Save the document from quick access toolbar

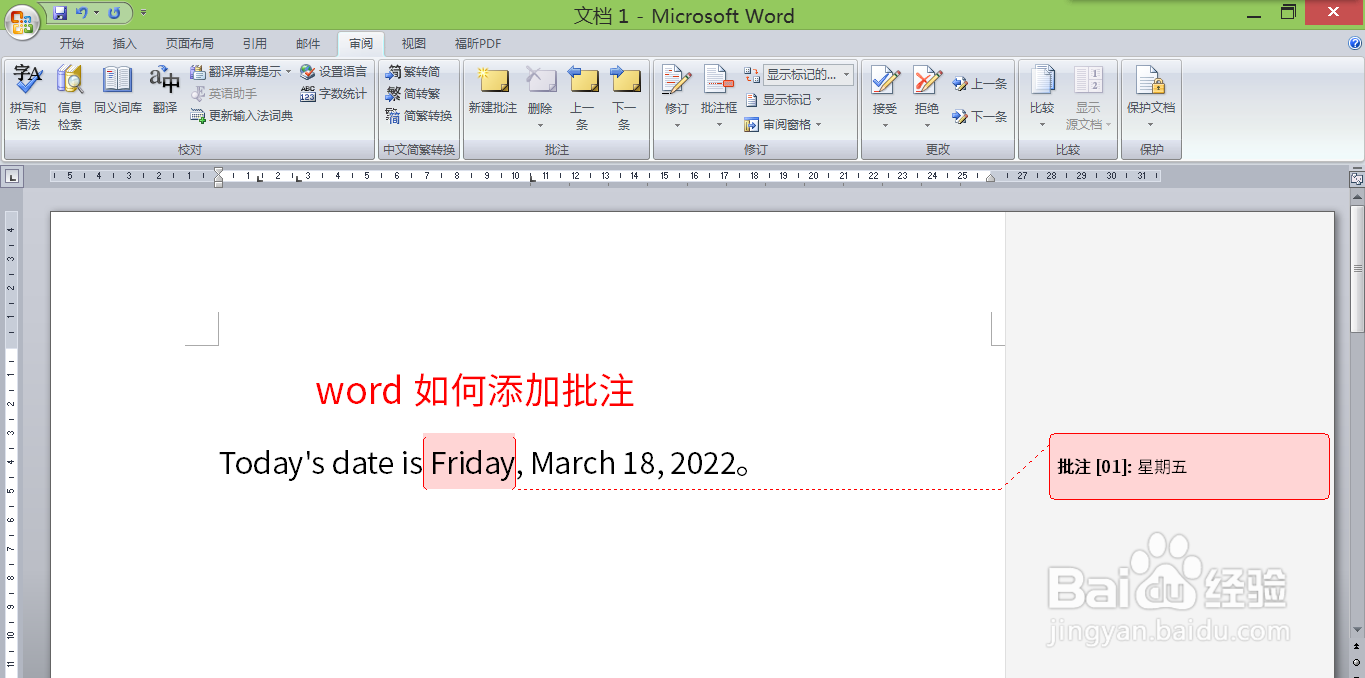[x=60, y=13]
